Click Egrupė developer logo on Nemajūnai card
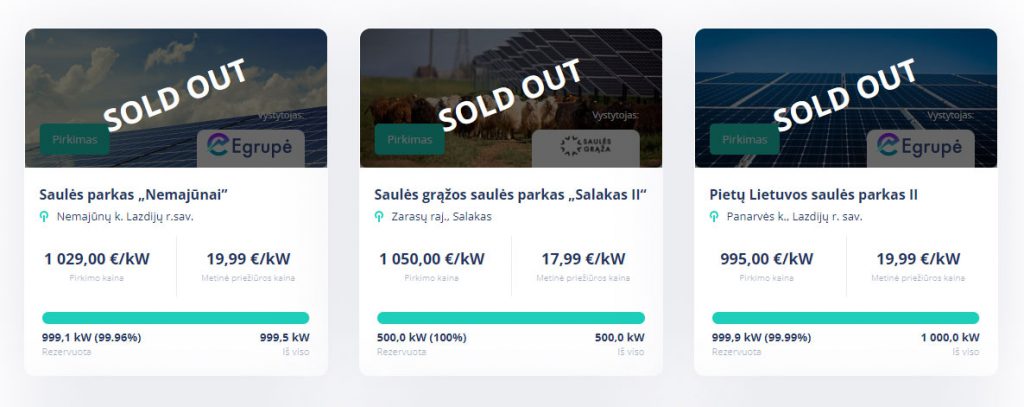 (x=251, y=146)
